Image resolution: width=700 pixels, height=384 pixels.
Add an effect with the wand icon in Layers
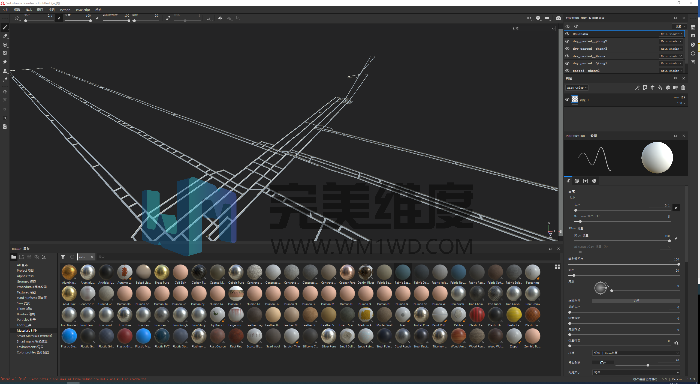637,88
